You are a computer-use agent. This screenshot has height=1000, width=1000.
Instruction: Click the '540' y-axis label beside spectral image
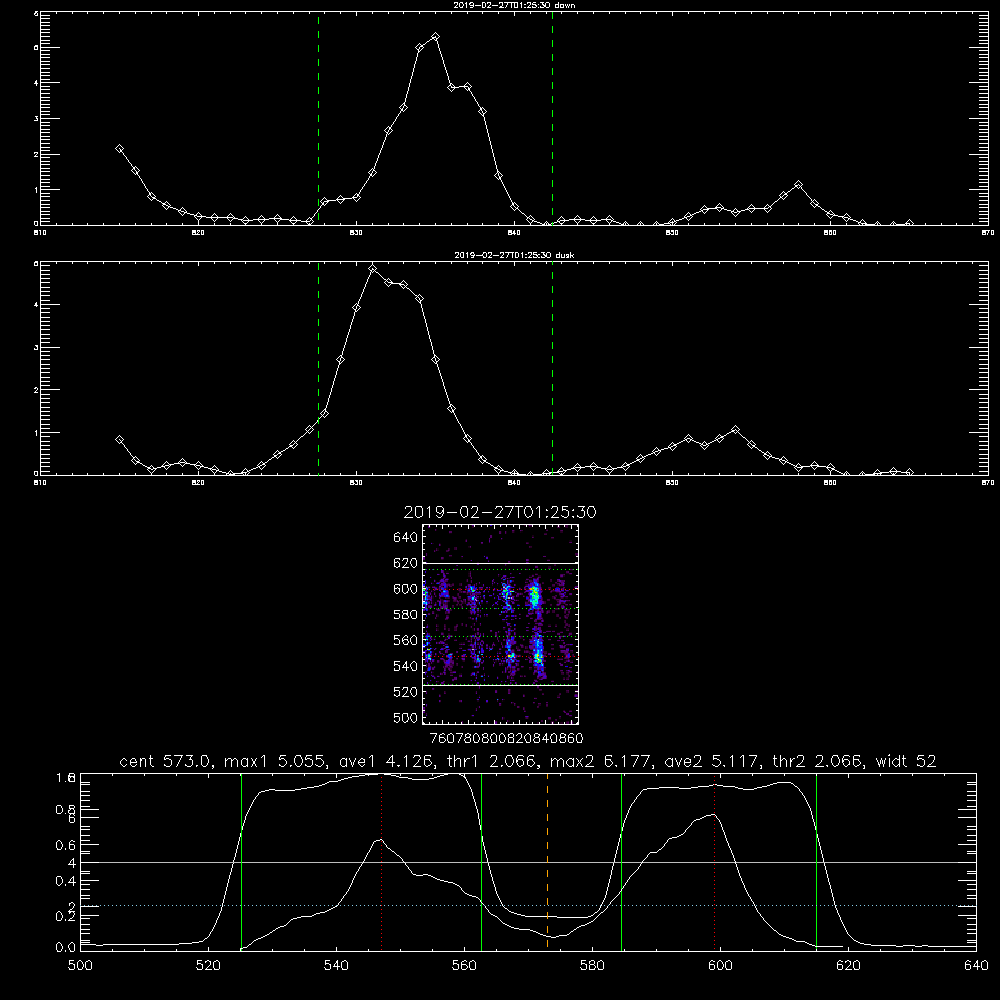tap(406, 666)
